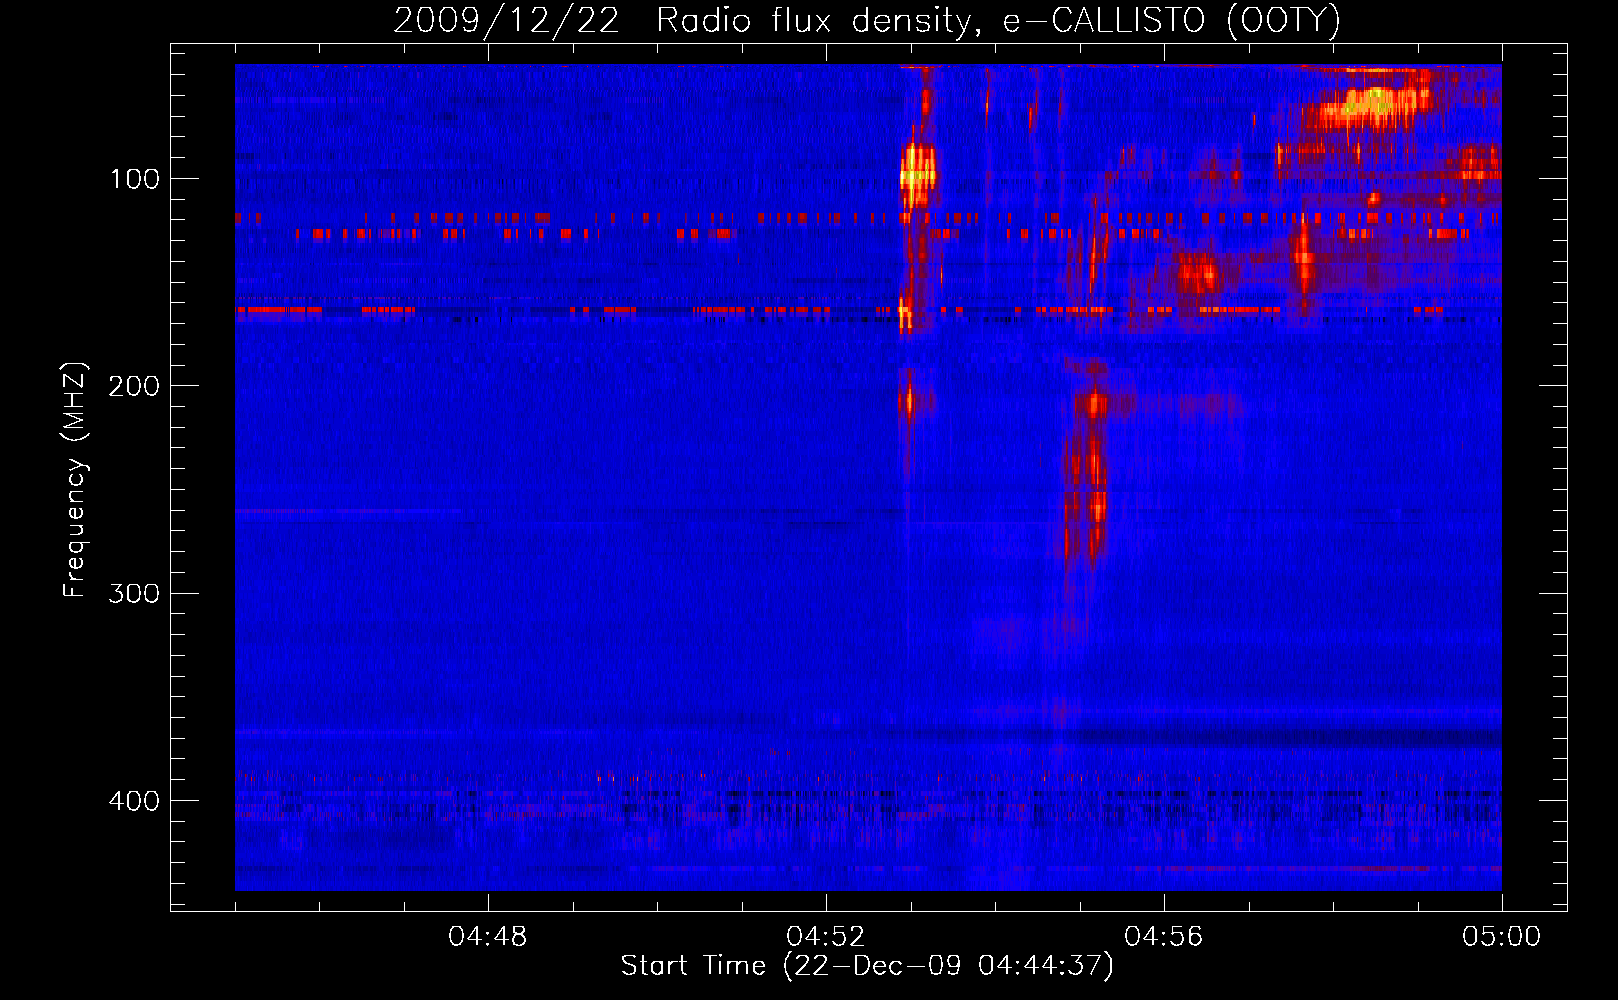The width and height of the screenshot is (1618, 1000).
Task: Click the 04:56 time tick label
Action: click(x=1164, y=937)
